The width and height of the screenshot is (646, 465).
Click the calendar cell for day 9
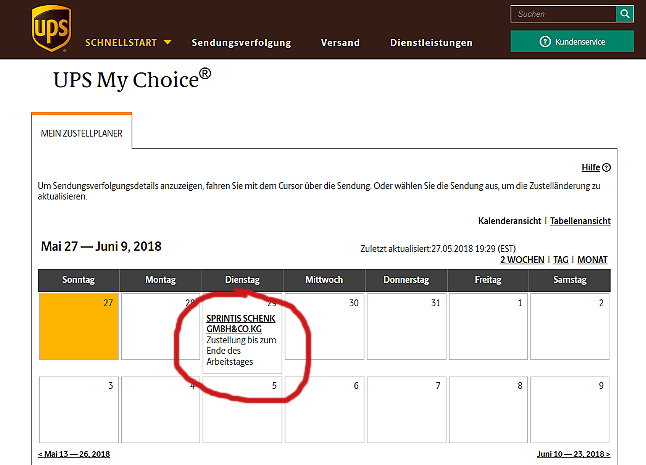coord(570,409)
